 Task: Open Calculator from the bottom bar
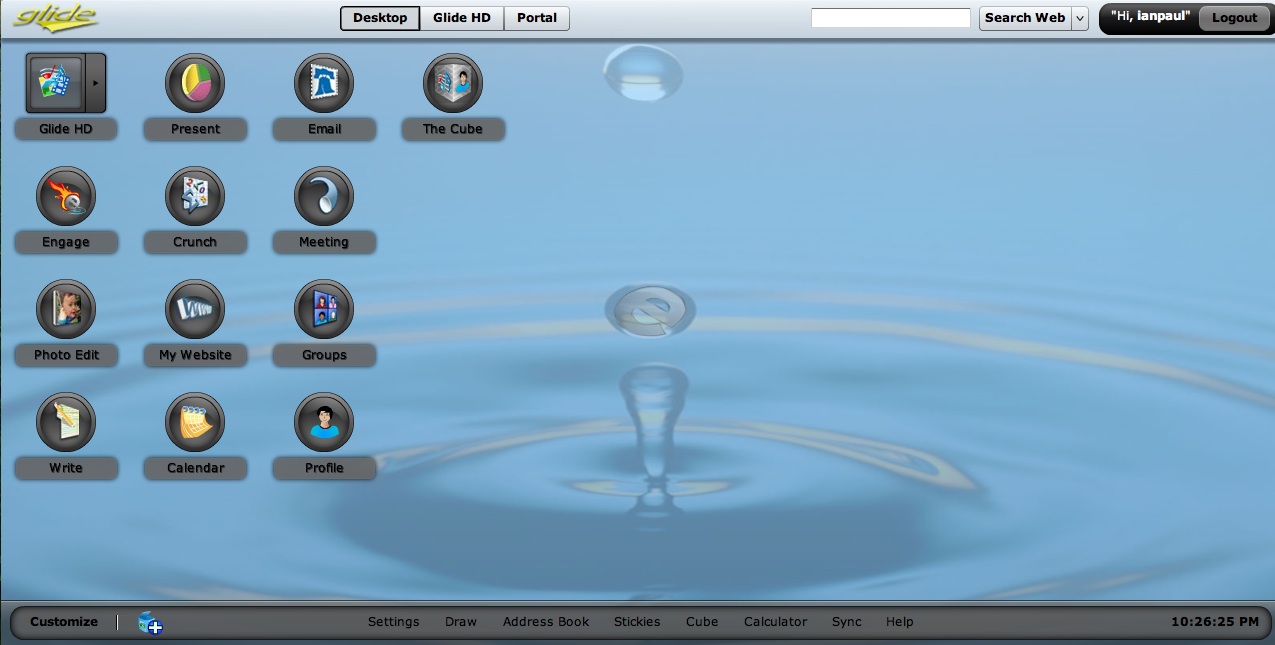tap(775, 622)
